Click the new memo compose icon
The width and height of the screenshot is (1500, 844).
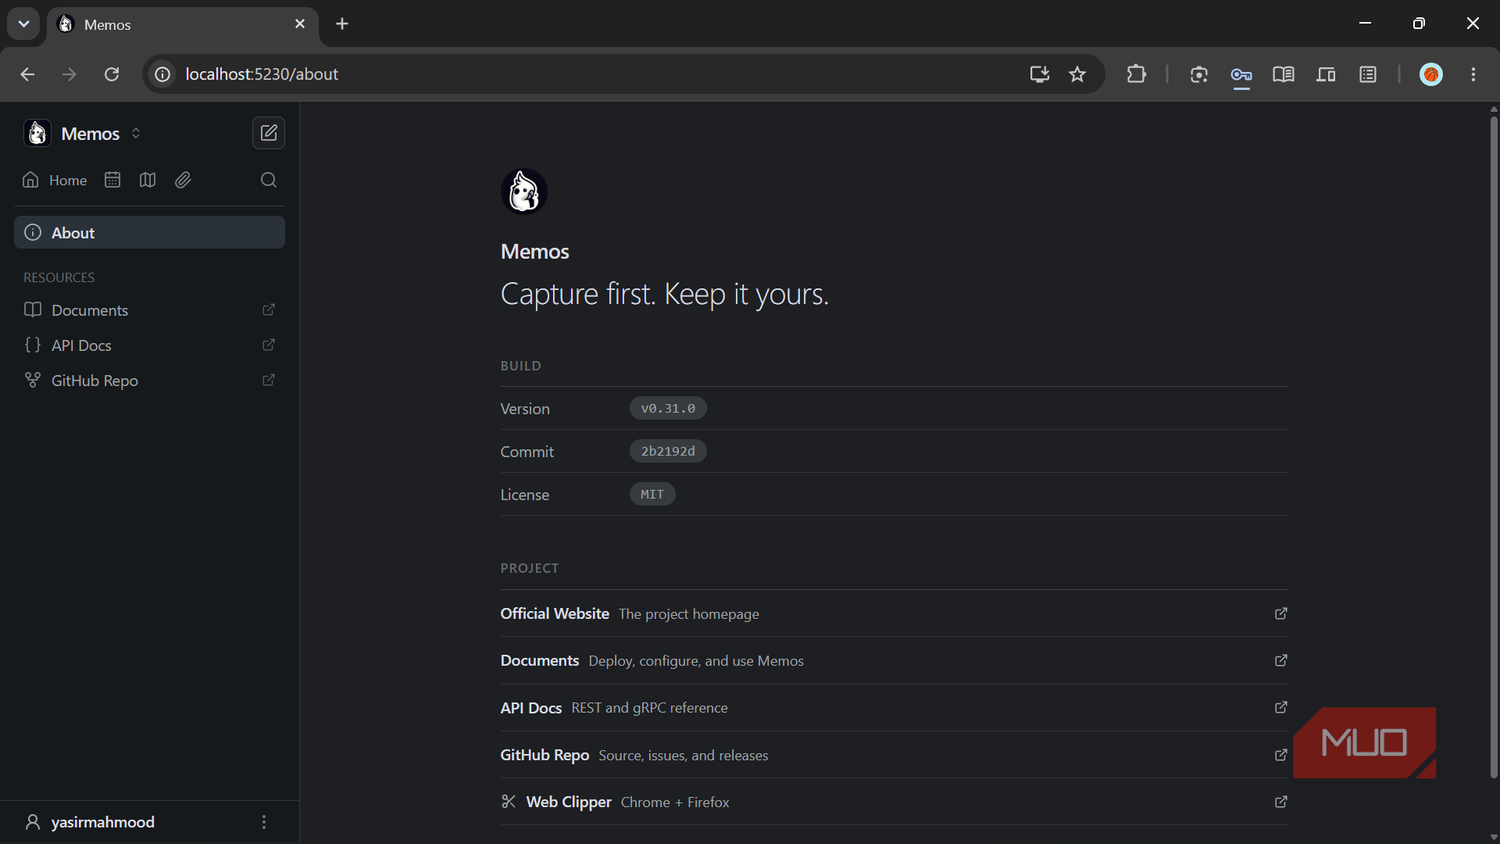[x=269, y=133]
